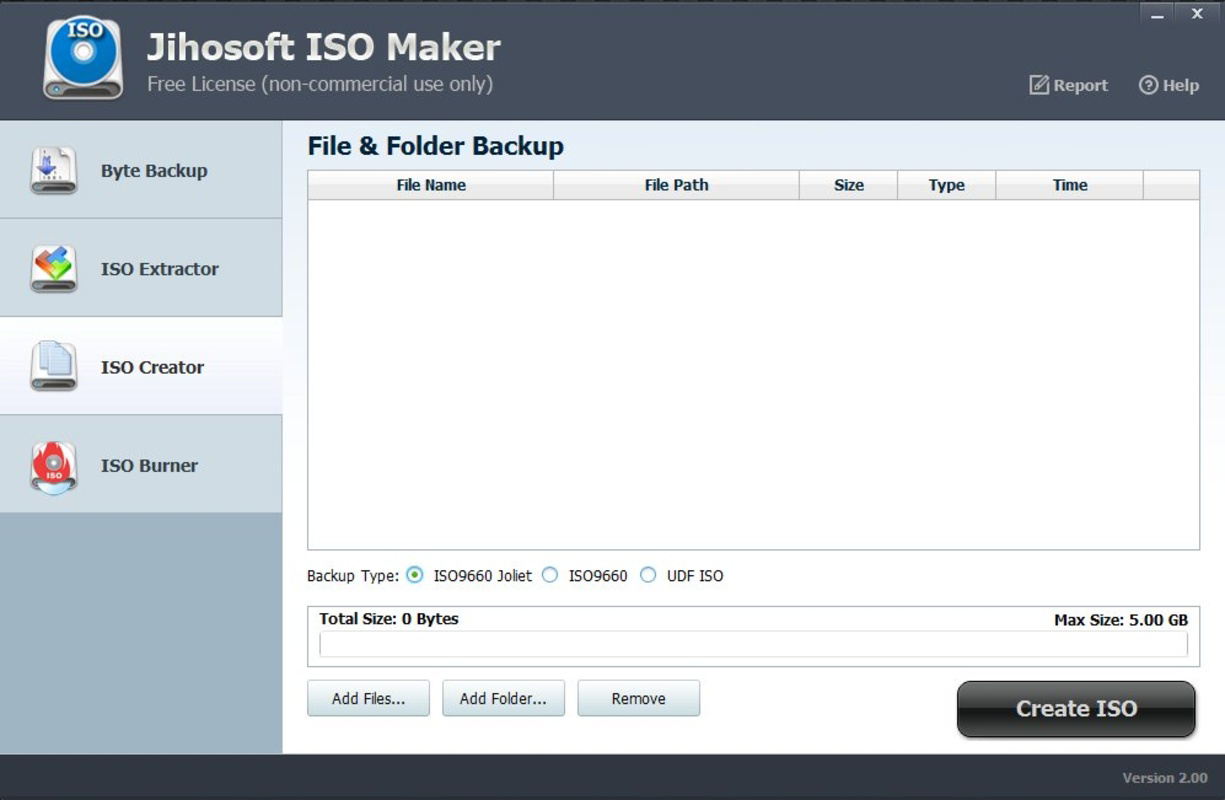The image size is (1225, 800).
Task: Select the ISO Creator tab
Action: click(x=141, y=366)
